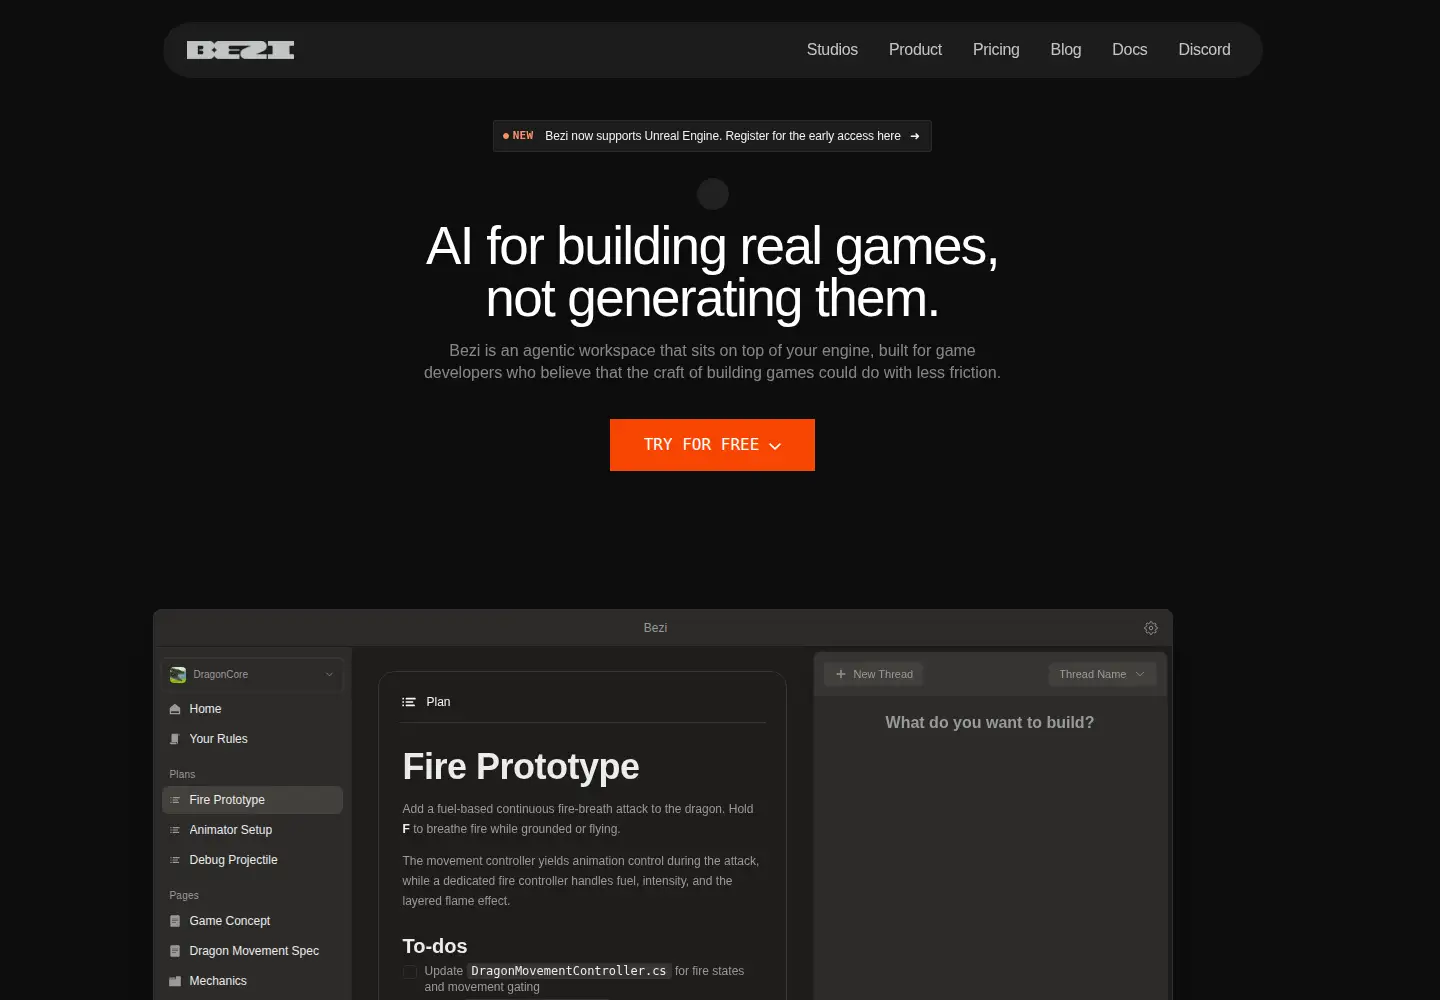Image resolution: width=1440 pixels, height=1000 pixels.
Task: Click the page icon beside Game Concept
Action: 175,921
